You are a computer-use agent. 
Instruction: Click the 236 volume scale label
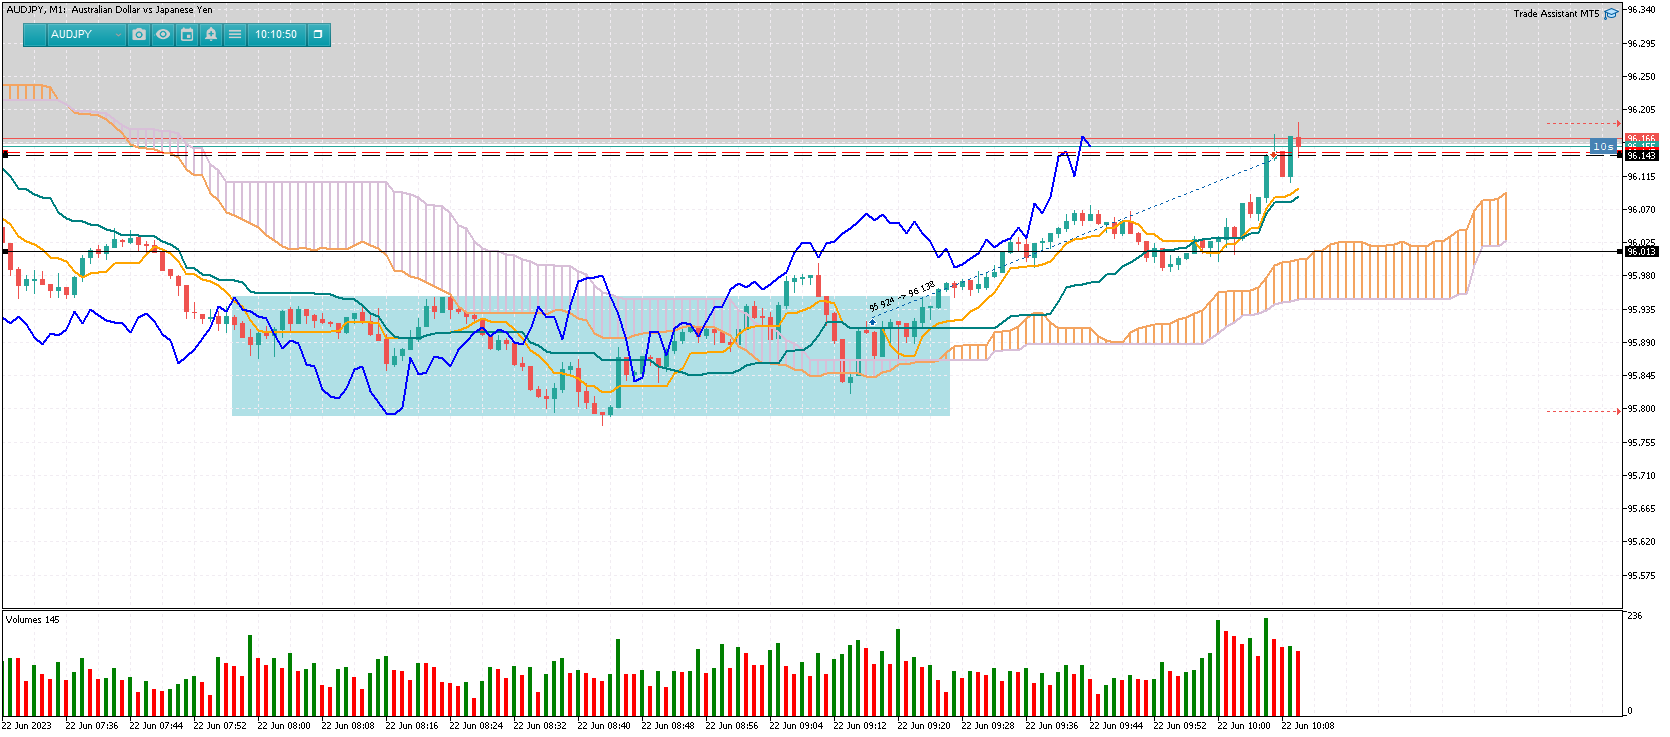[x=1635, y=616]
